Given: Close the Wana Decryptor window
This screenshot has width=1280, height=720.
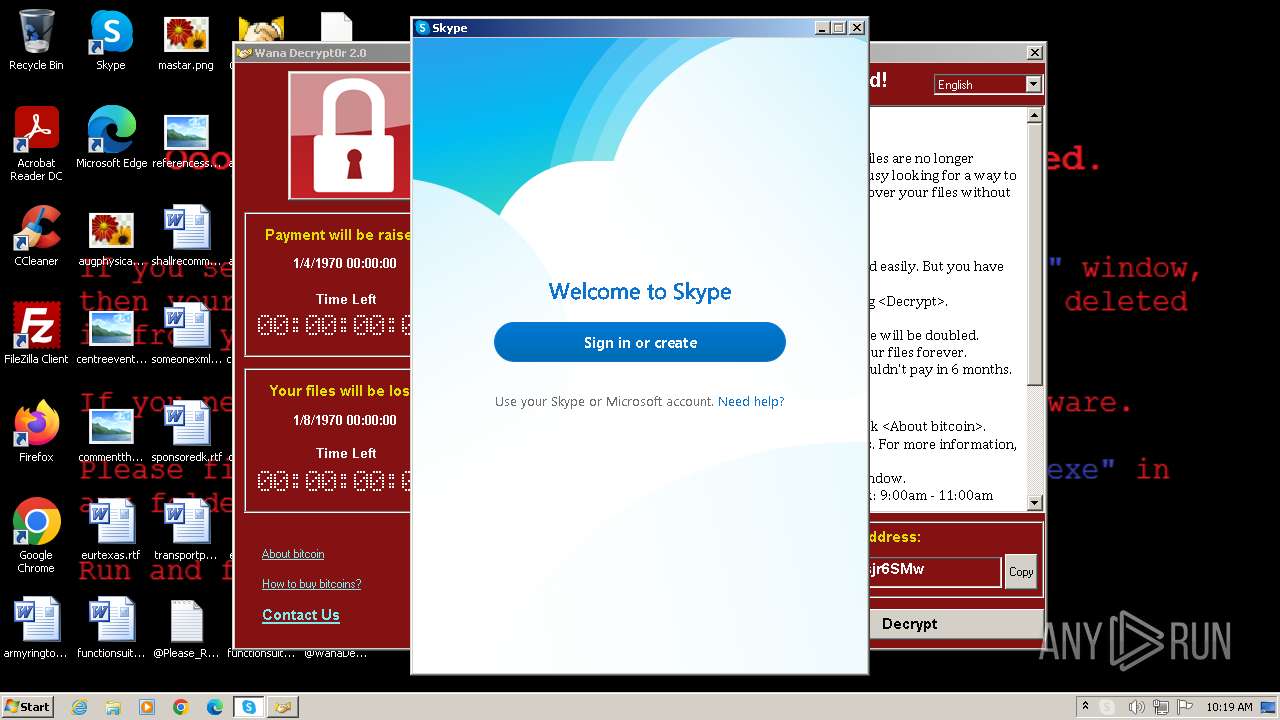Looking at the screenshot, I should coord(1034,52).
